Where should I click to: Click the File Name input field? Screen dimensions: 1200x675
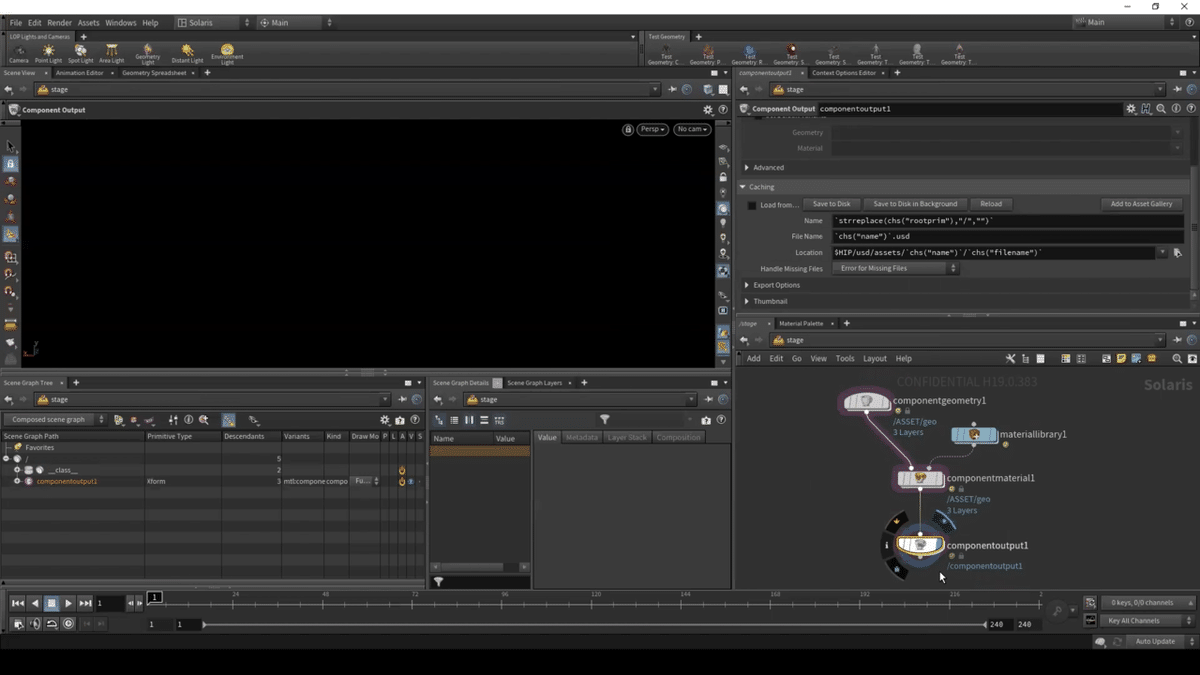pyautogui.click(x=1008, y=237)
